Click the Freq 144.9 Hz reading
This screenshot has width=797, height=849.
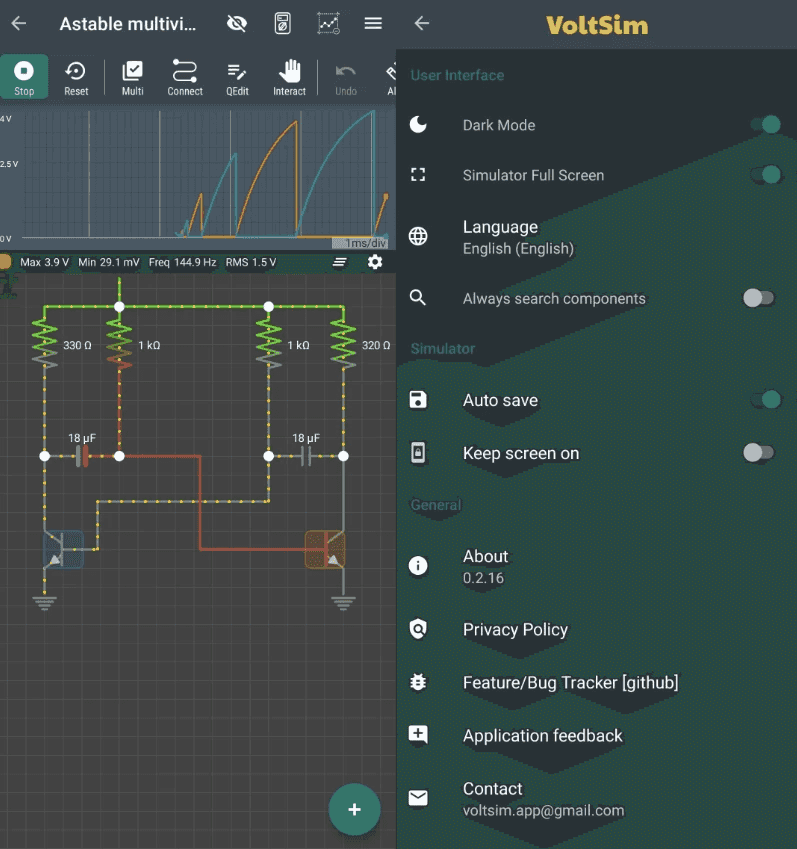click(x=182, y=263)
